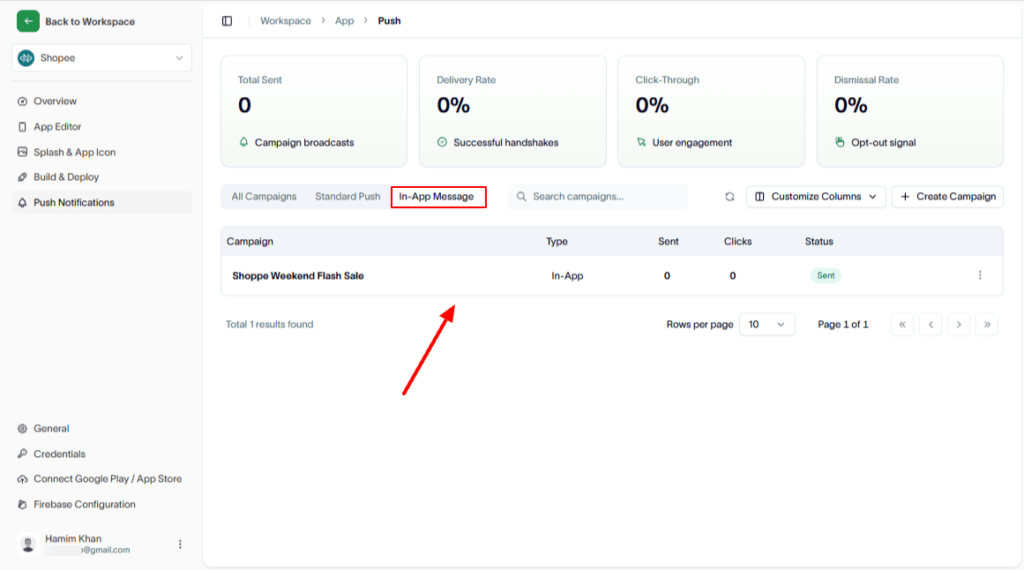Click the Shopee app logo icon
The height and width of the screenshot is (570, 1024).
[26, 58]
